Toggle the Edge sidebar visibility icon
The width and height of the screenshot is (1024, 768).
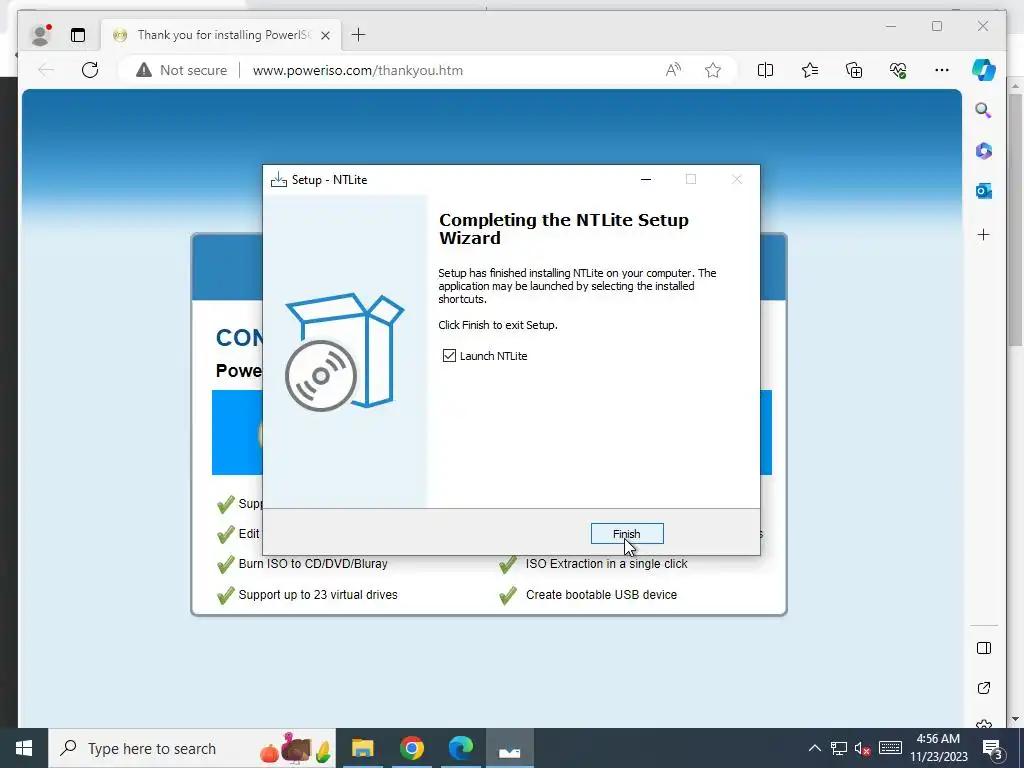click(x=984, y=648)
